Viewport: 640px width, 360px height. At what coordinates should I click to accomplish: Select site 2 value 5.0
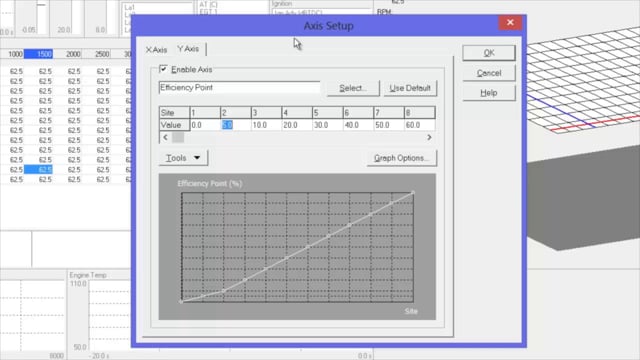pyautogui.click(x=236, y=125)
